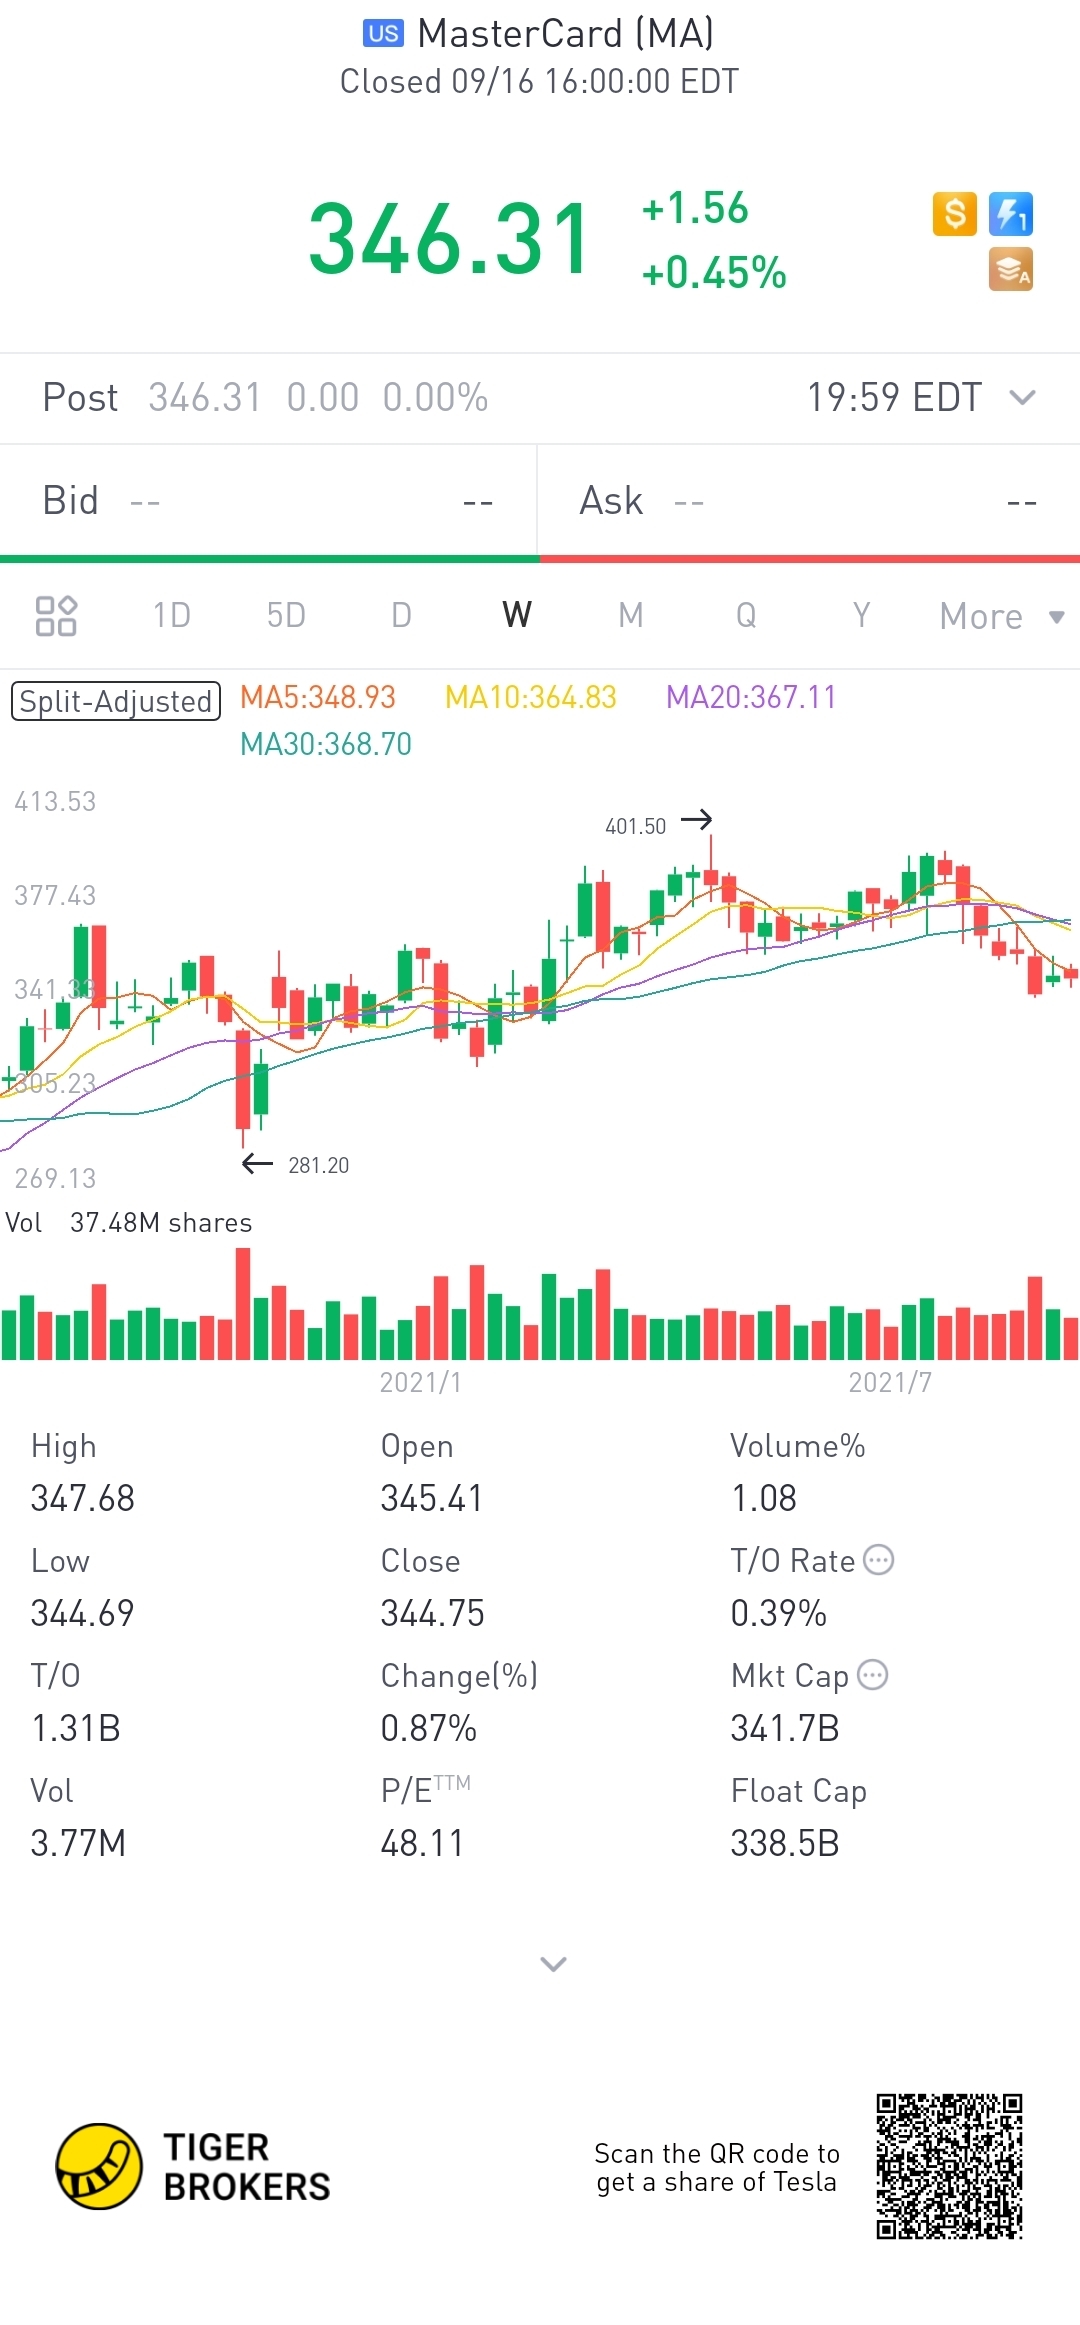Tap the +0.45% change value

(714, 272)
